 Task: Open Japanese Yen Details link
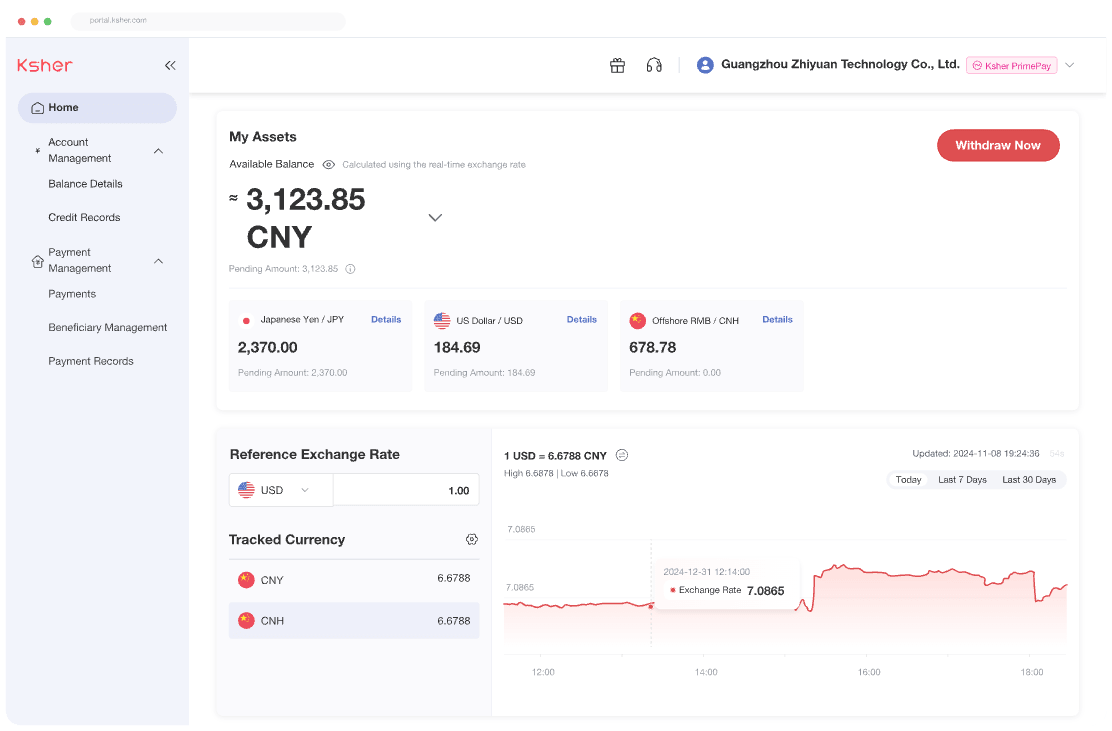point(386,320)
